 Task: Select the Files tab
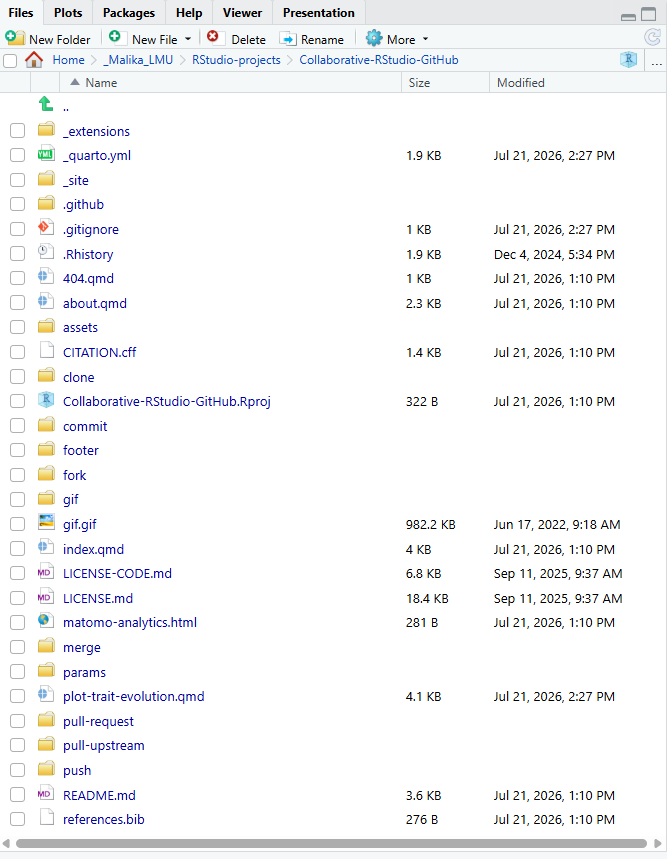(21, 13)
